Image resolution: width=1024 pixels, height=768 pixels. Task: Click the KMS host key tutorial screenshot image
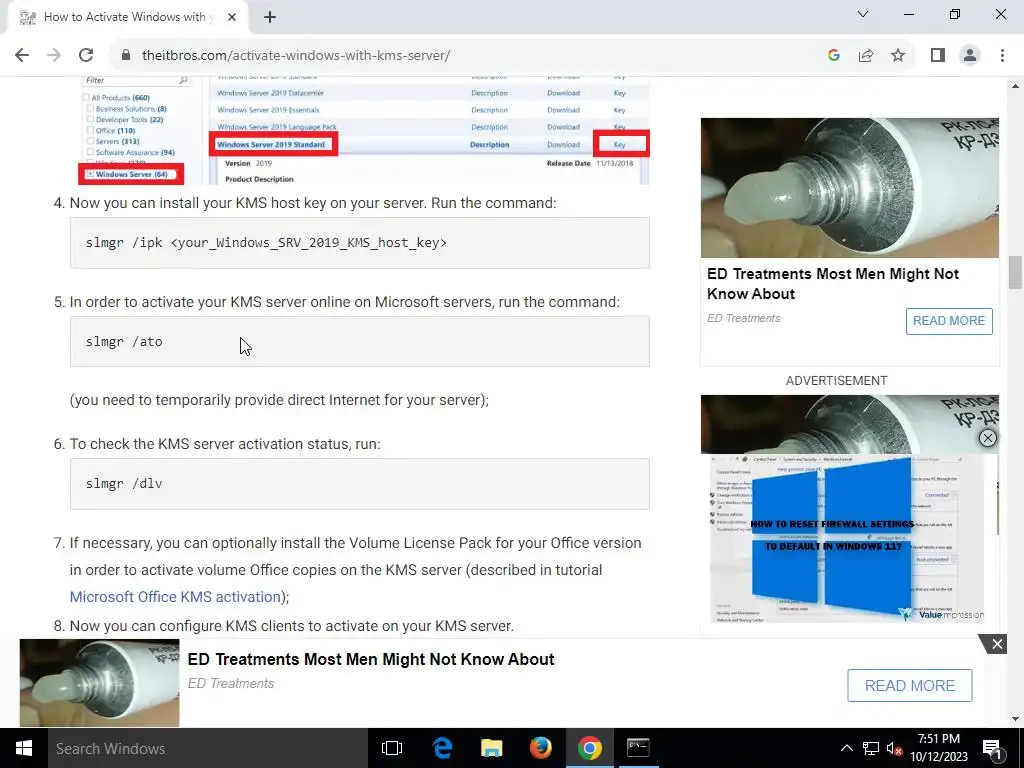coord(363,131)
